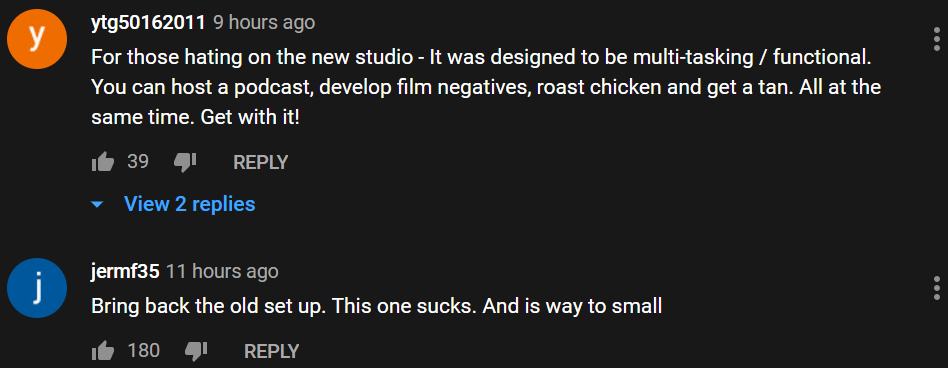
Task: Click the 9 hours ago timestamp
Action: 264,23
